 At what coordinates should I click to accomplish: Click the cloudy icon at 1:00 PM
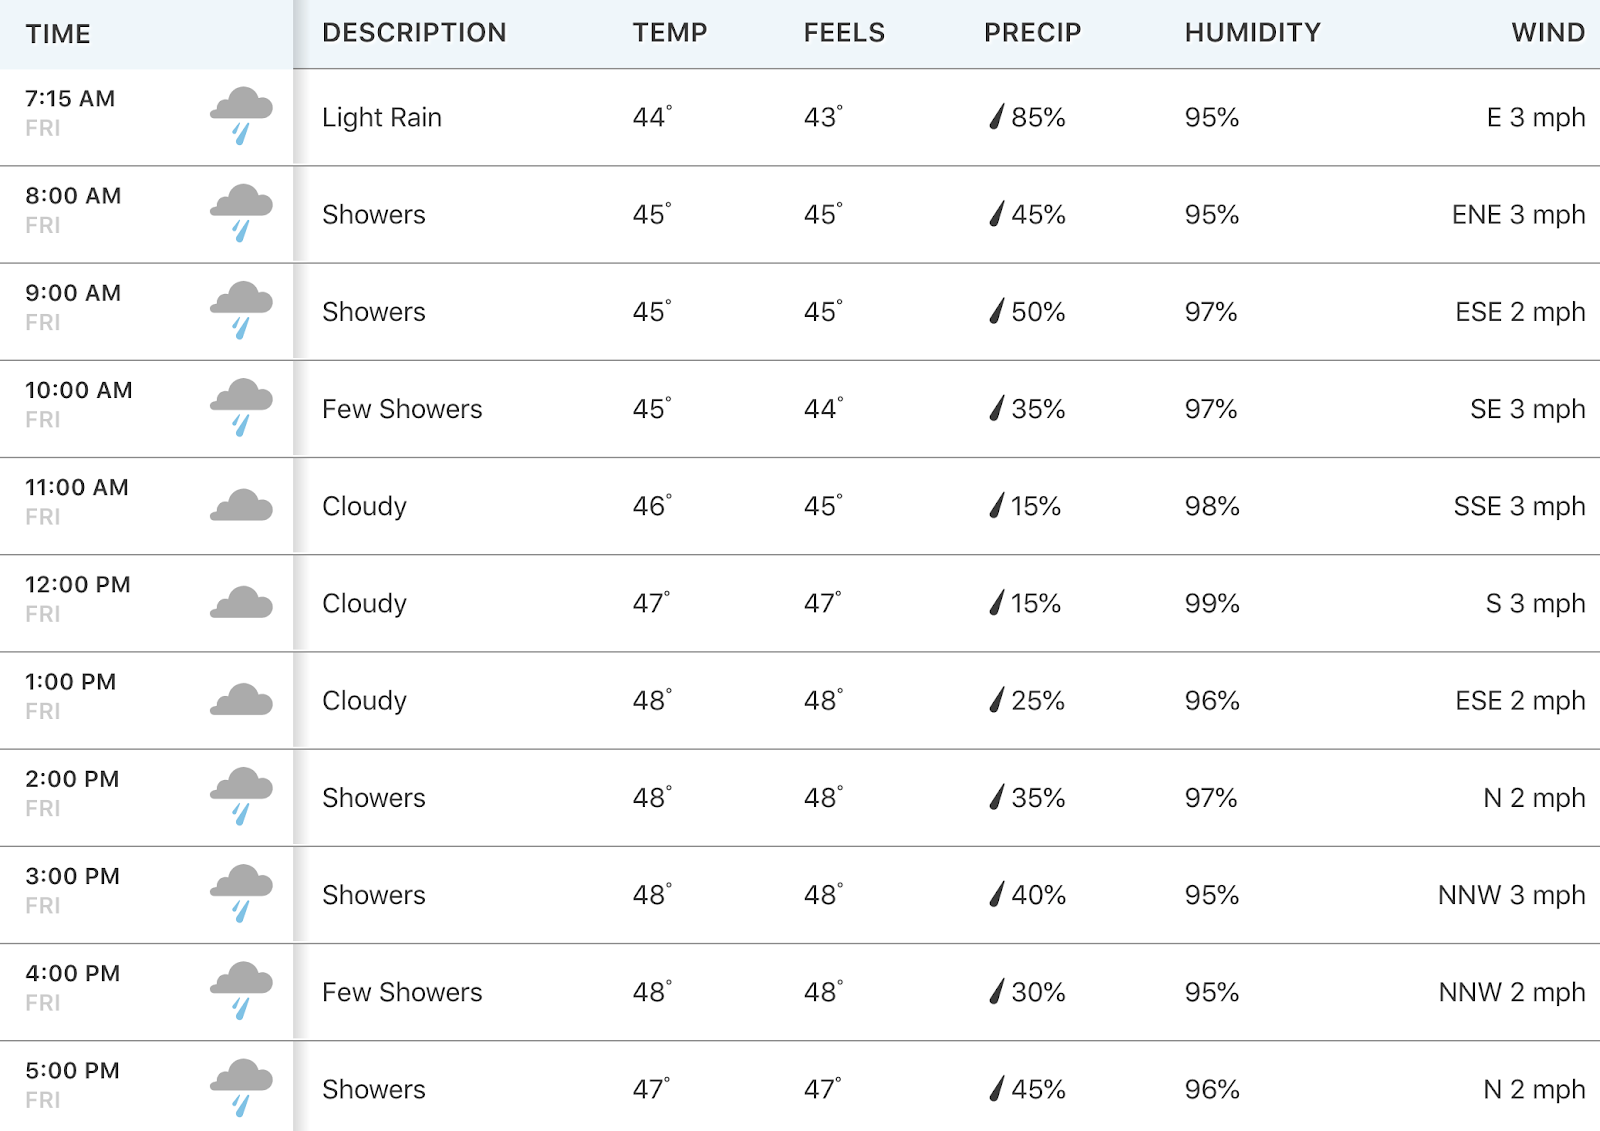[x=241, y=699]
